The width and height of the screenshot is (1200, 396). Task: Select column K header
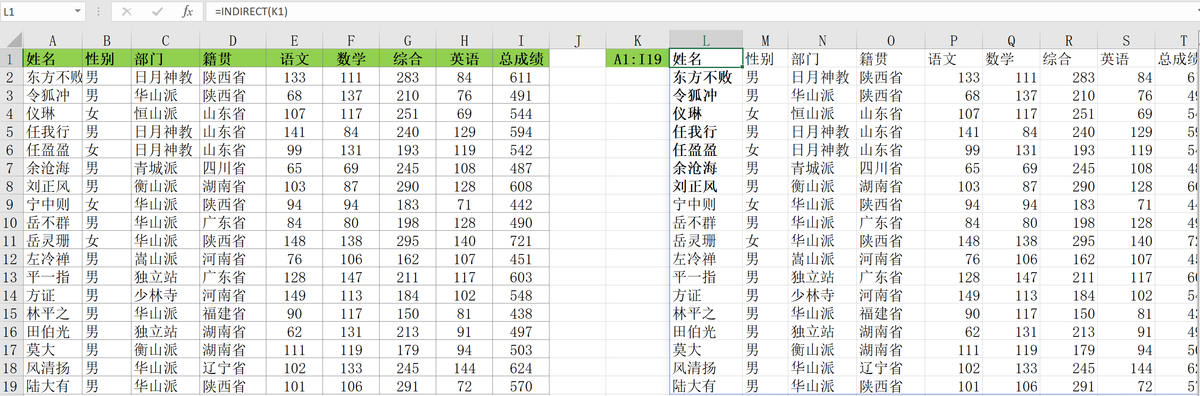point(637,40)
